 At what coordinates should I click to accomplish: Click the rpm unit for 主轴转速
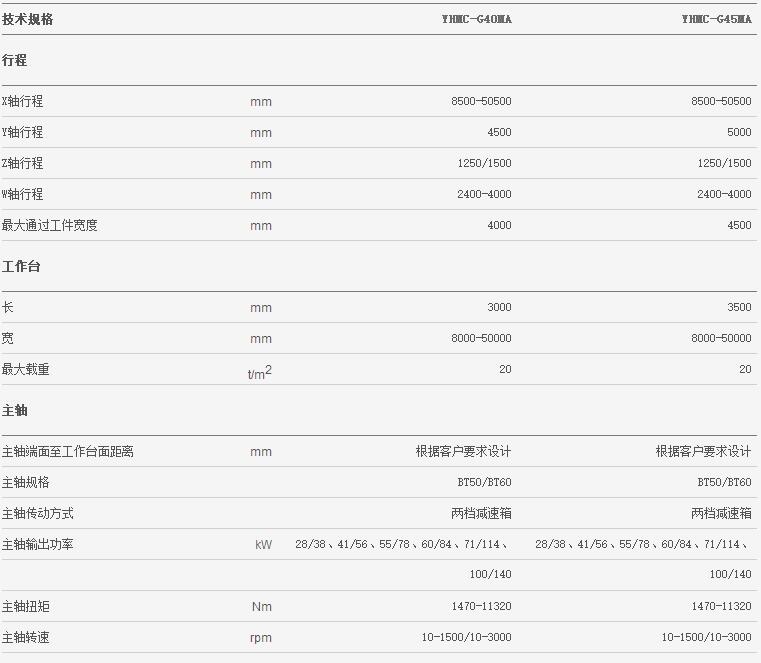[261, 638]
